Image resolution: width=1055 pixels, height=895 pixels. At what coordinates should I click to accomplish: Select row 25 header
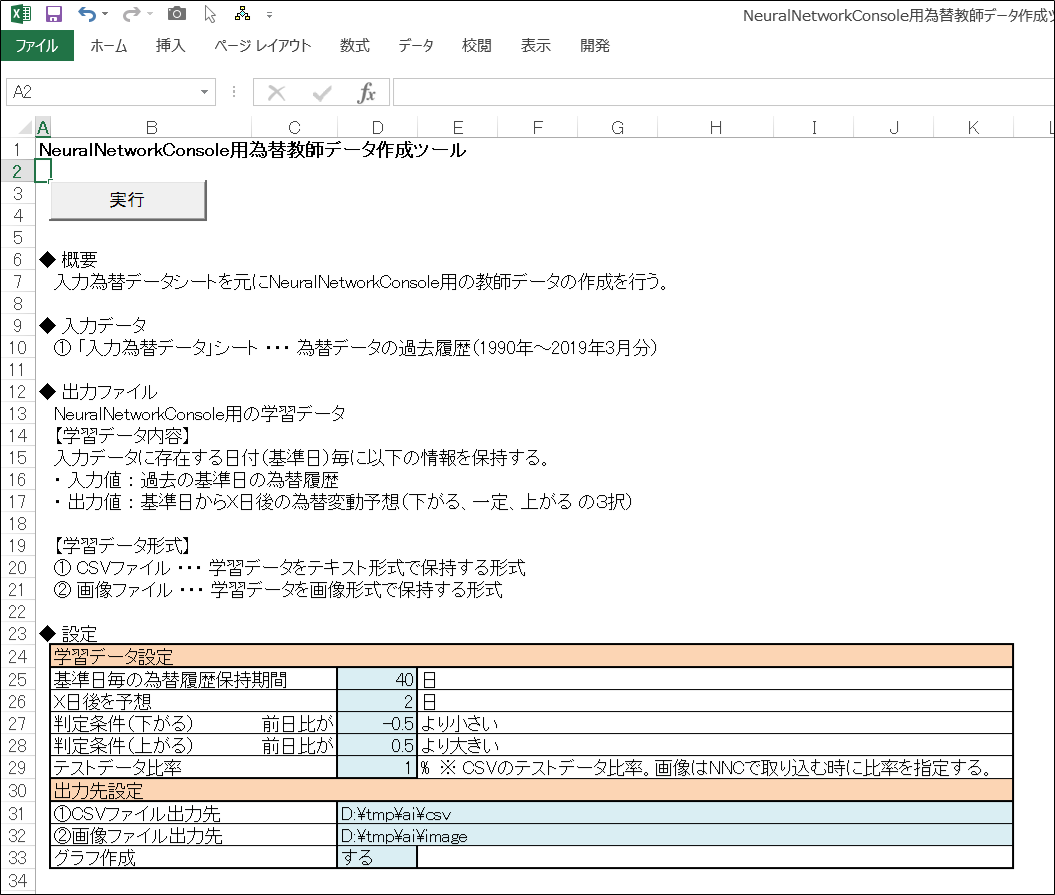pos(17,679)
